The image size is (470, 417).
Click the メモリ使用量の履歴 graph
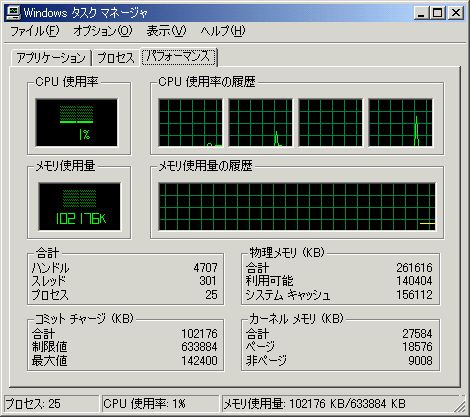tap(297, 206)
